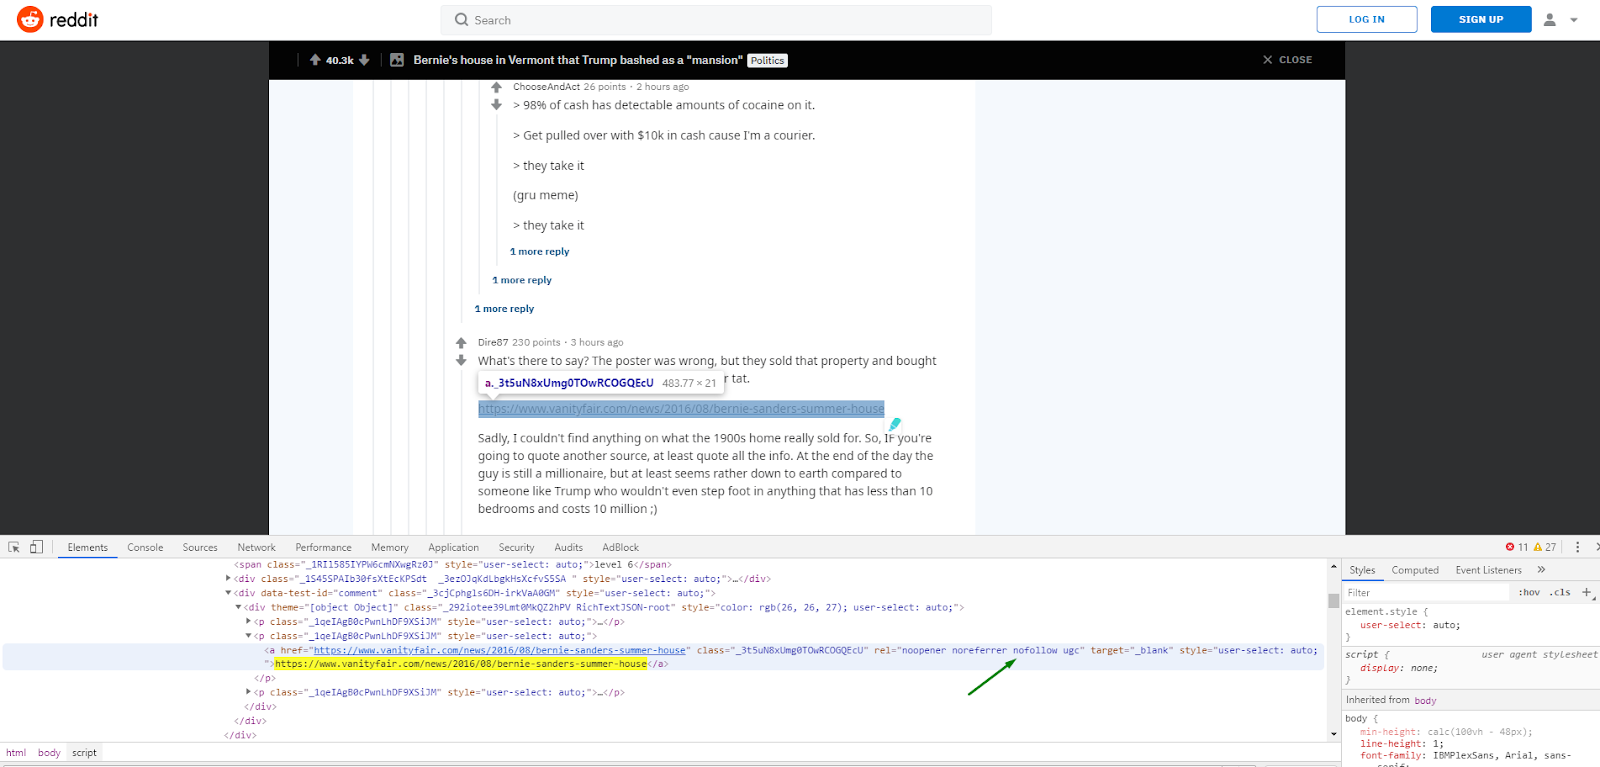
Task: Select the html breadcrumb
Action: [x=16, y=753]
